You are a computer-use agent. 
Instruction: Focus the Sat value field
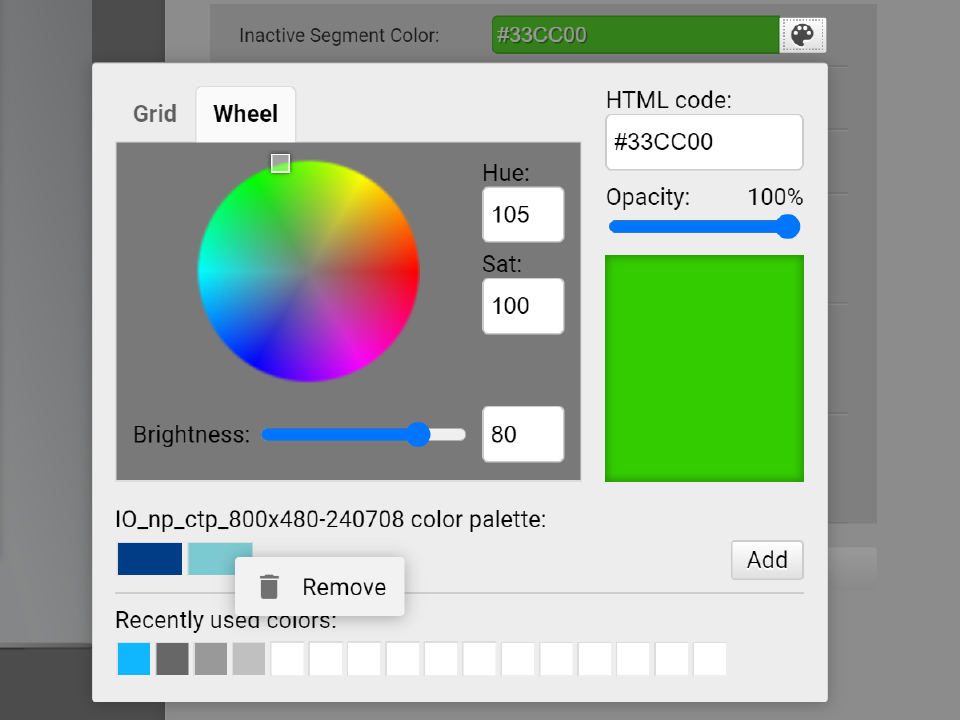(522, 306)
